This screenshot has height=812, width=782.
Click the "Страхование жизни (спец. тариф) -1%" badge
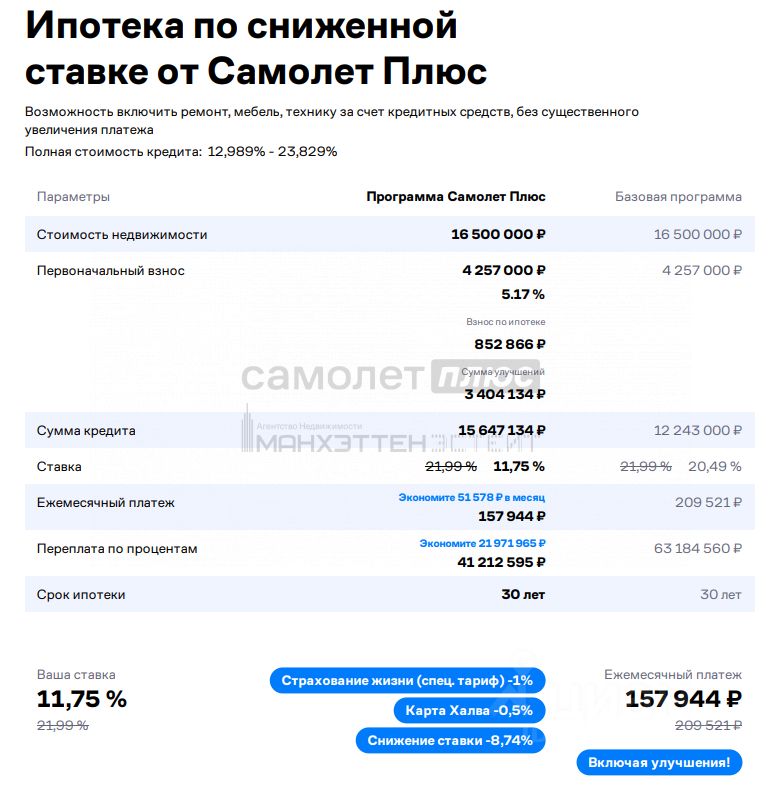point(408,680)
